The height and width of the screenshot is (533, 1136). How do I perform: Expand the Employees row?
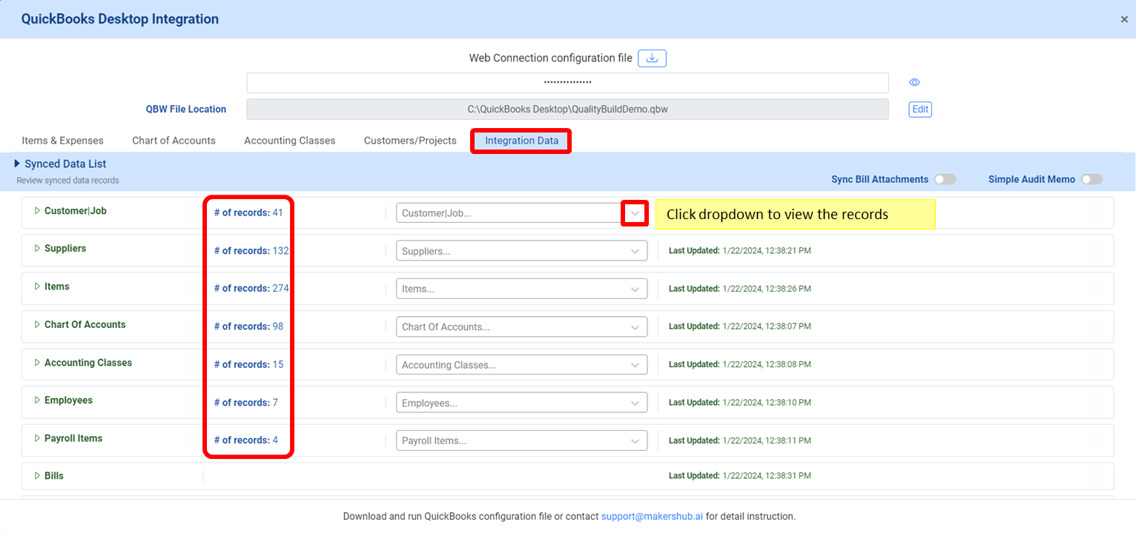38,400
